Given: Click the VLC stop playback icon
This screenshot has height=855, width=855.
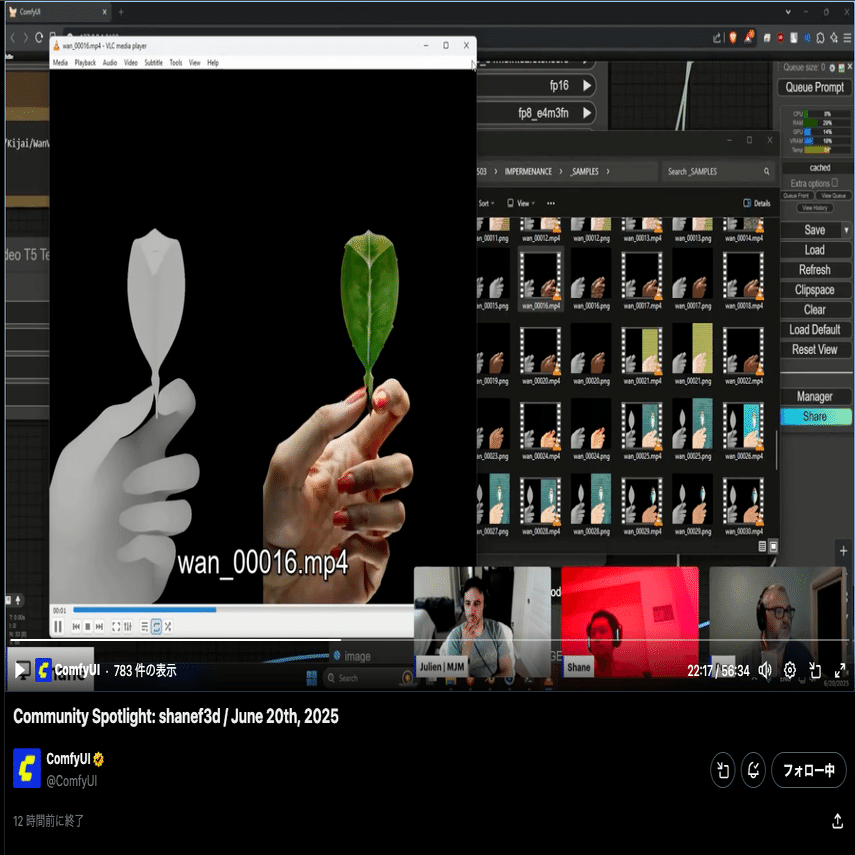Looking at the screenshot, I should (87, 627).
